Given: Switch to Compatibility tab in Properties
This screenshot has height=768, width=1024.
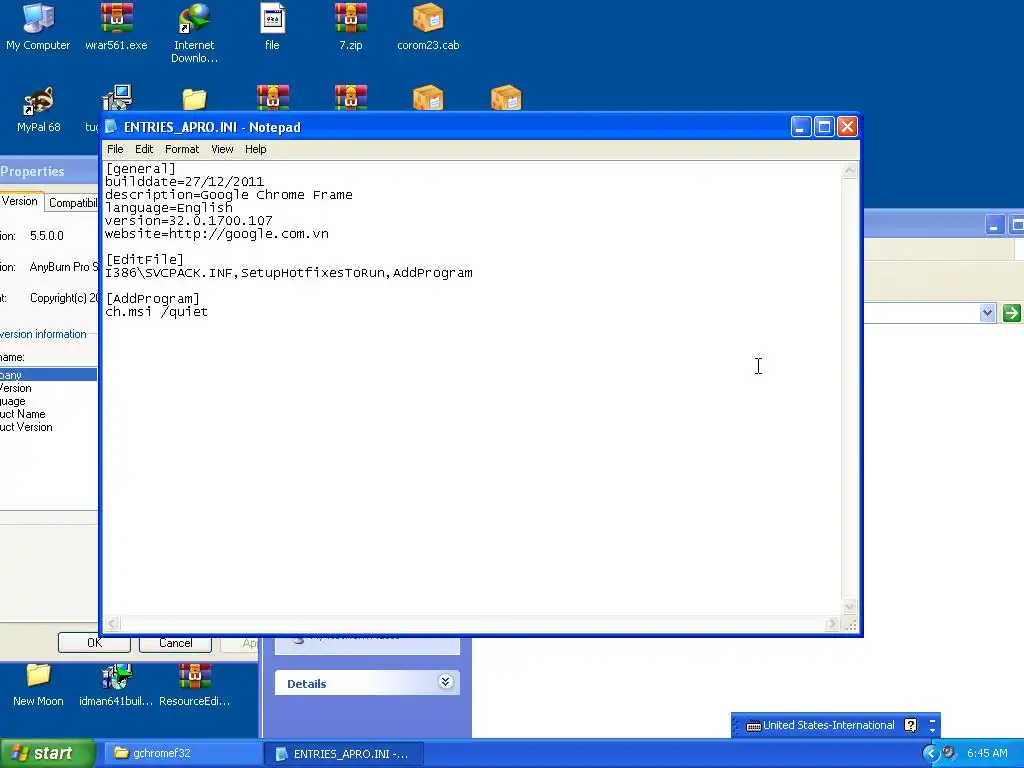Looking at the screenshot, I should [72, 203].
